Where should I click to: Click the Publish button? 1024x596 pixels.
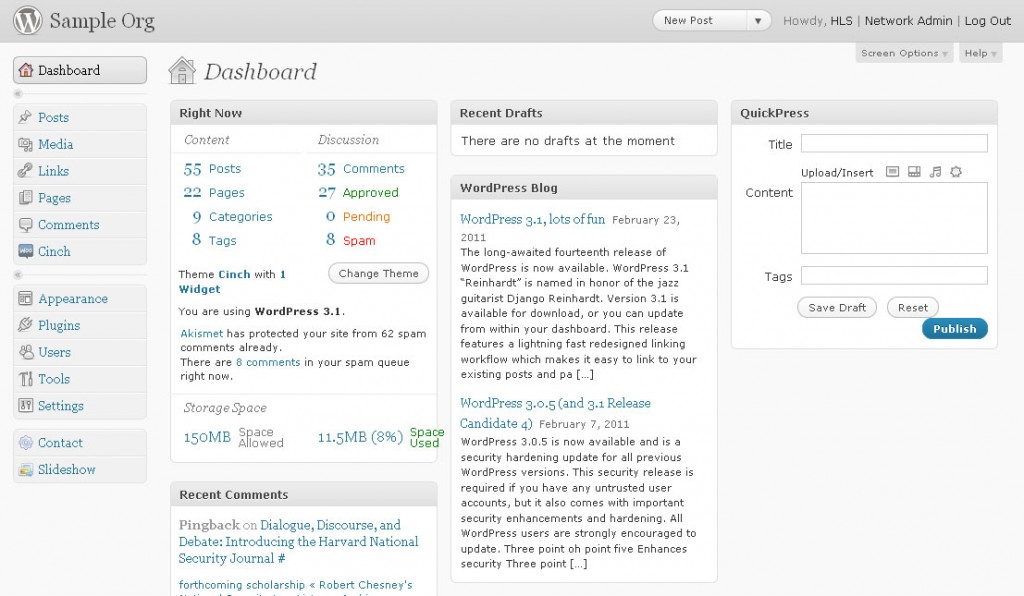click(x=954, y=328)
